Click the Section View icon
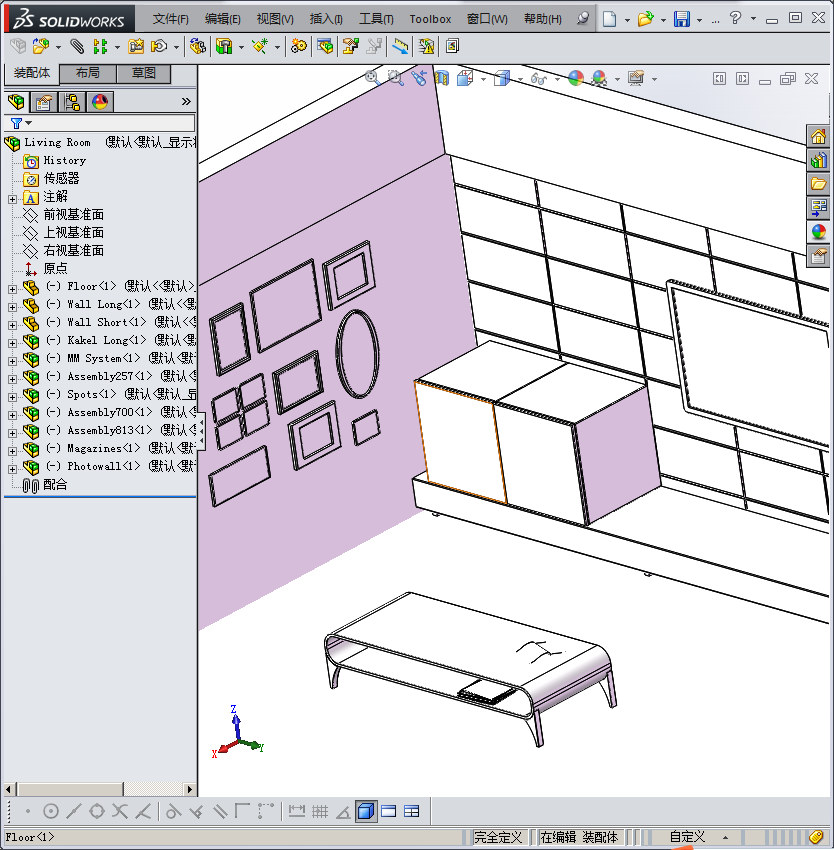The height and width of the screenshot is (850, 834). pos(442,78)
